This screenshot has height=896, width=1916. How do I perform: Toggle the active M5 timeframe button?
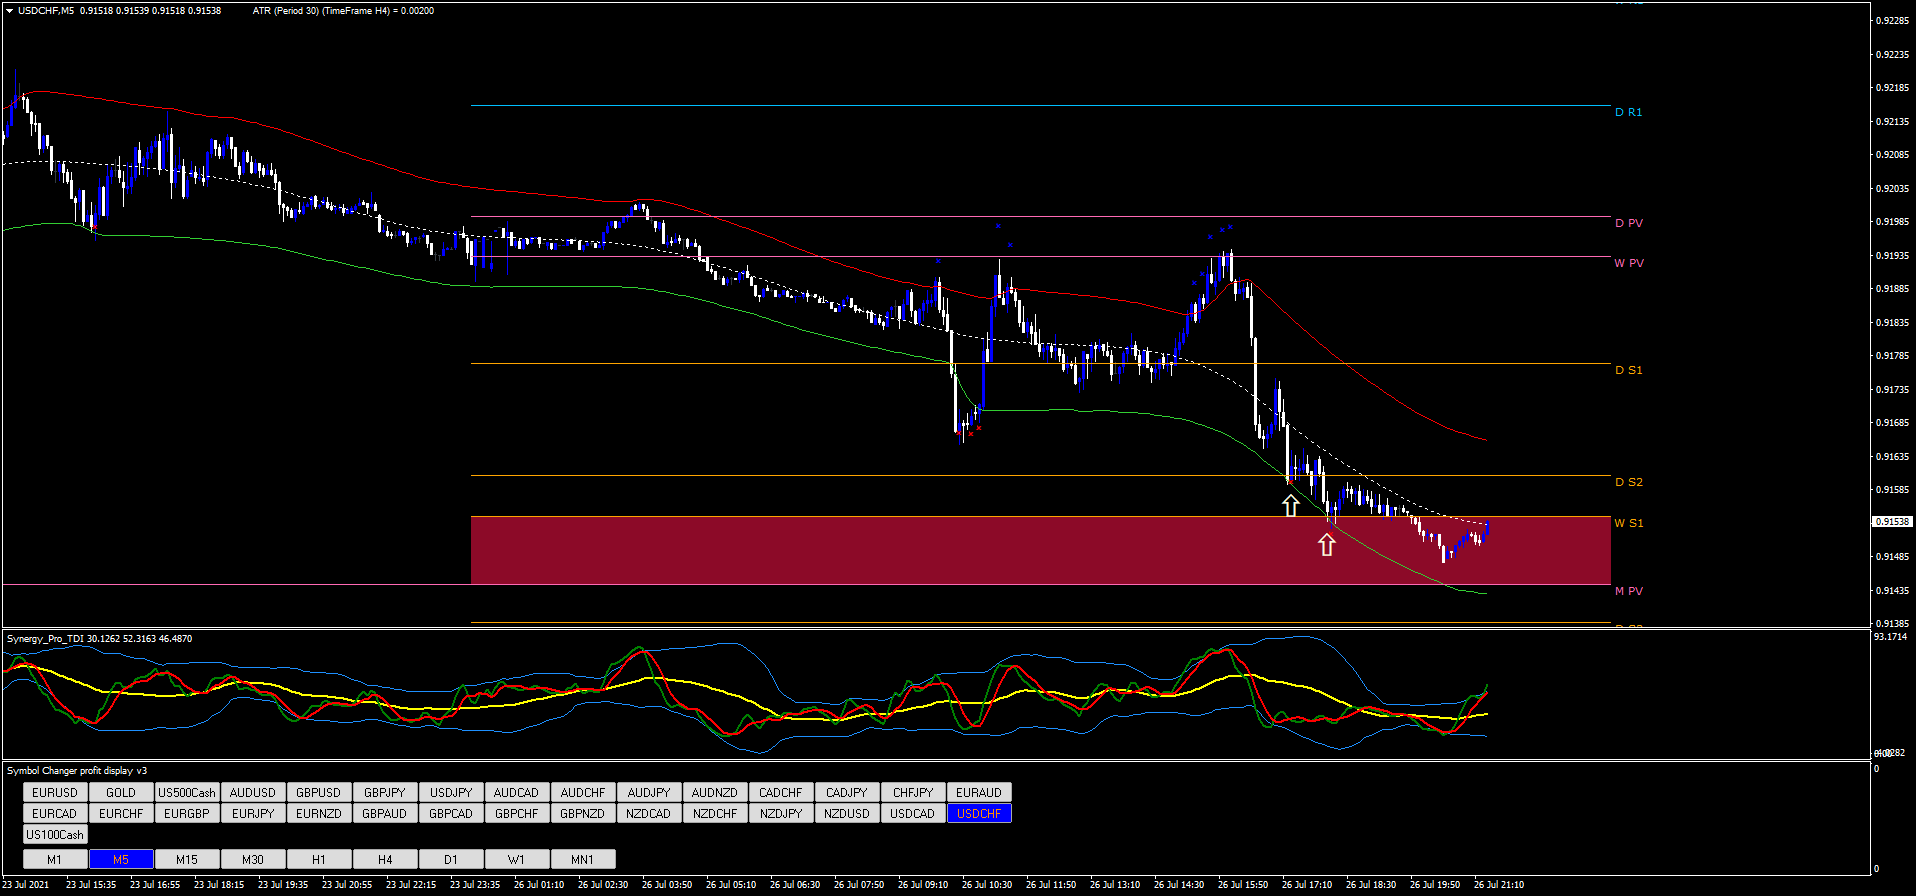click(121, 860)
